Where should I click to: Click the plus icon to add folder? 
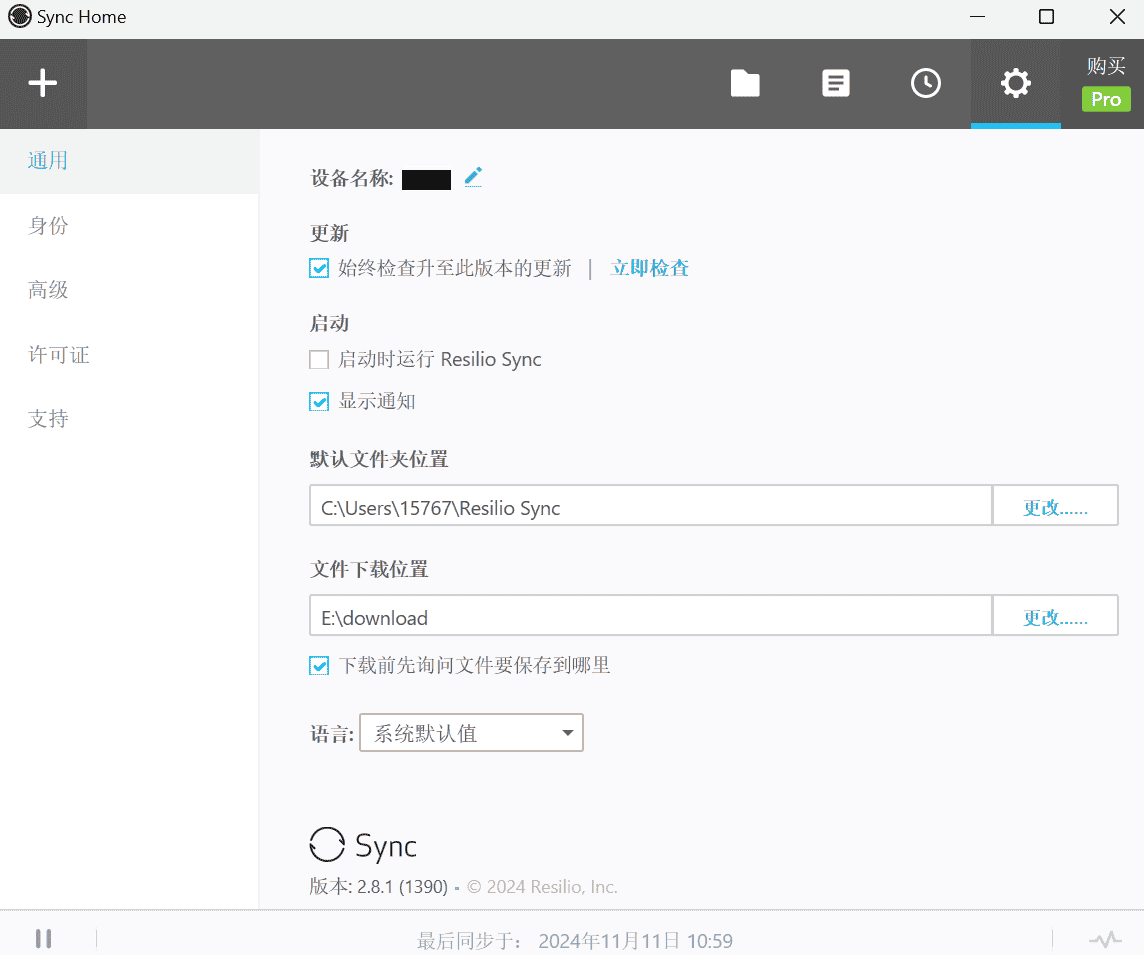coord(43,83)
